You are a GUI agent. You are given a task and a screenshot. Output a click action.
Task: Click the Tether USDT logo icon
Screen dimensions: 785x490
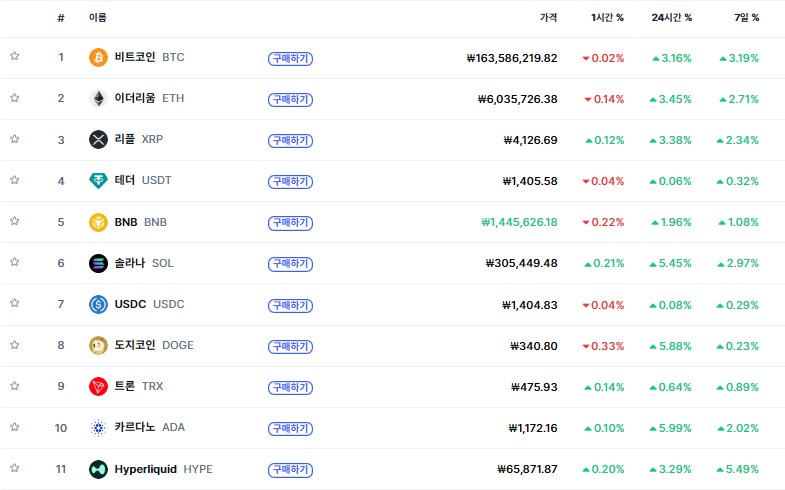click(98, 180)
